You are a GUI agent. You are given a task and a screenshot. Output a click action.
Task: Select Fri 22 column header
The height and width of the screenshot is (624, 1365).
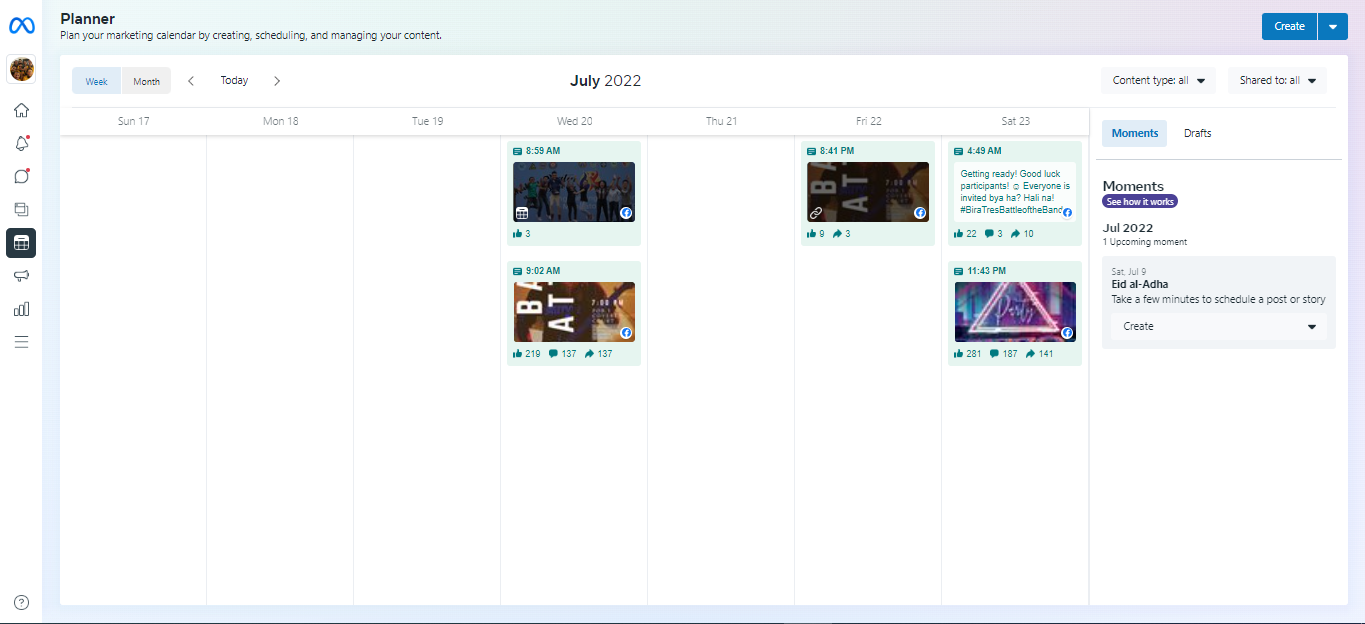pos(868,121)
